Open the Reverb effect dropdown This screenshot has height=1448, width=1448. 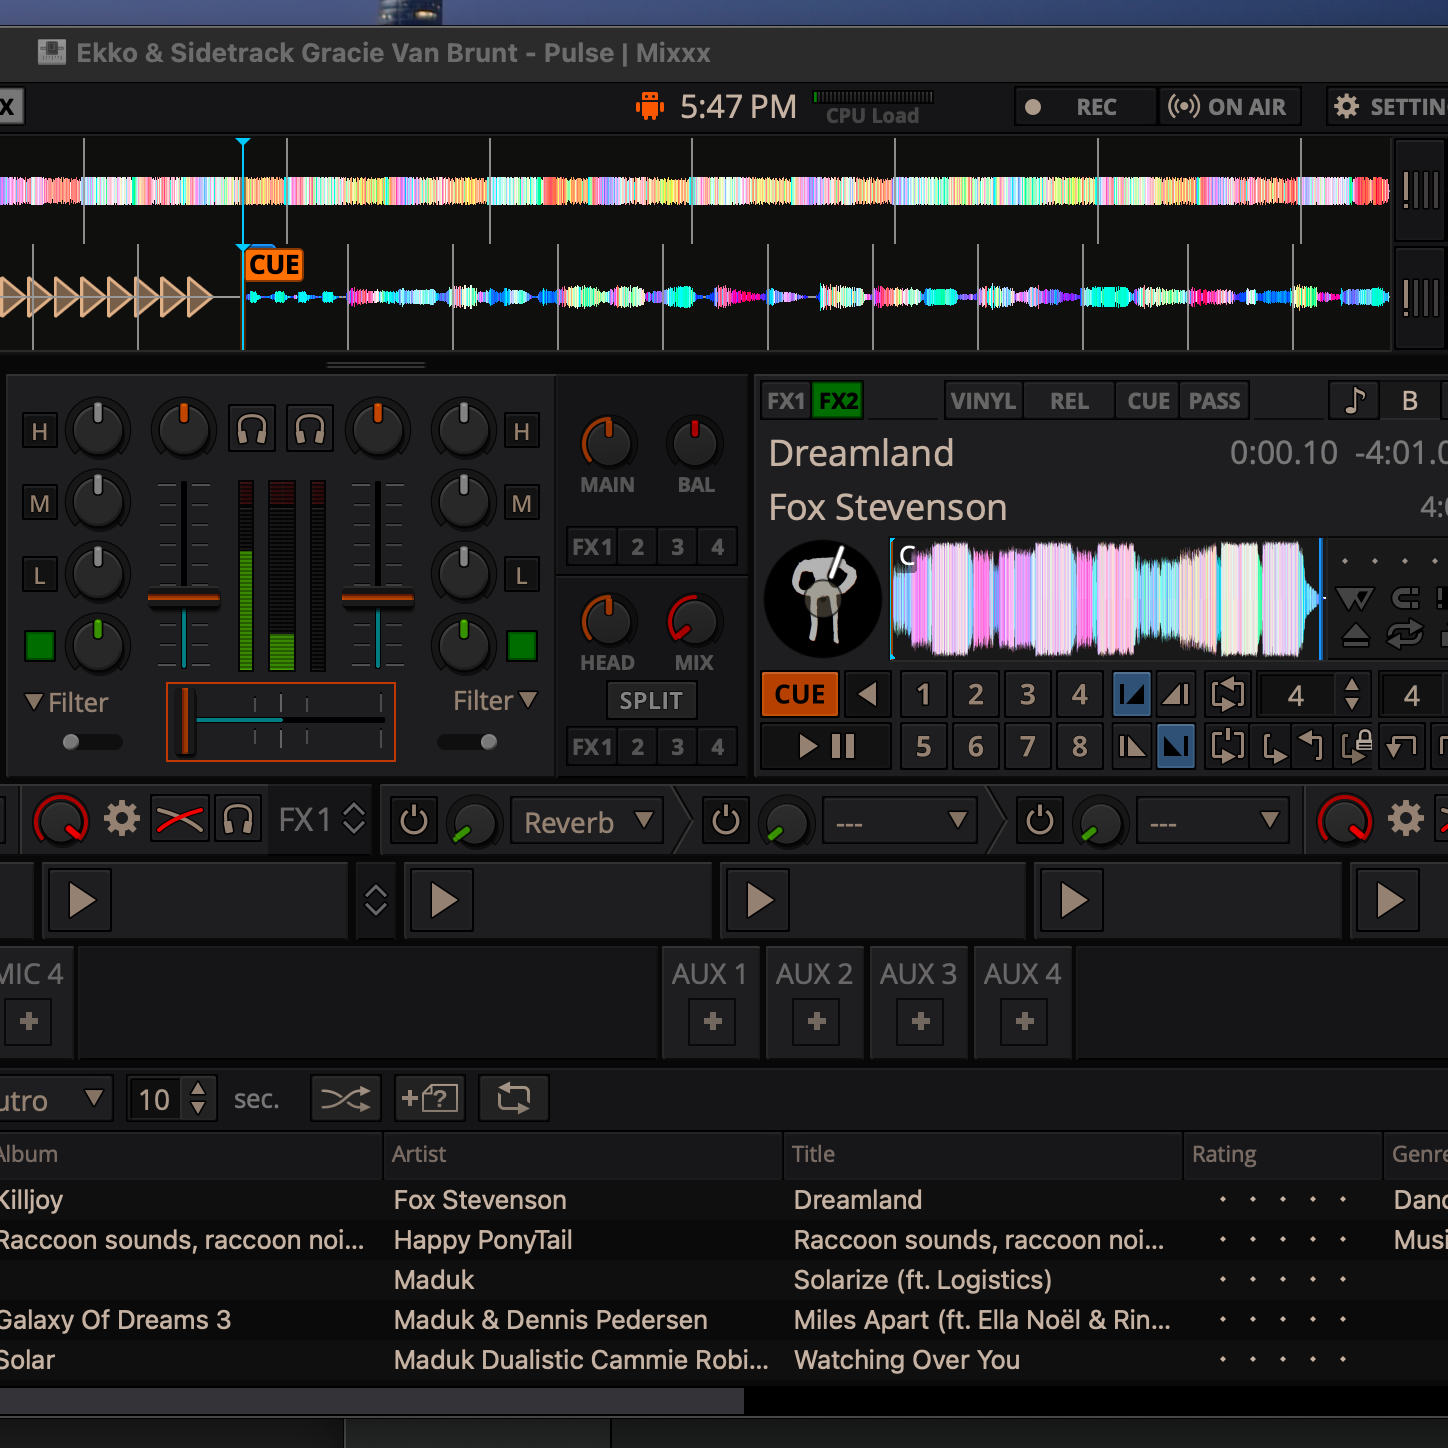[588, 822]
